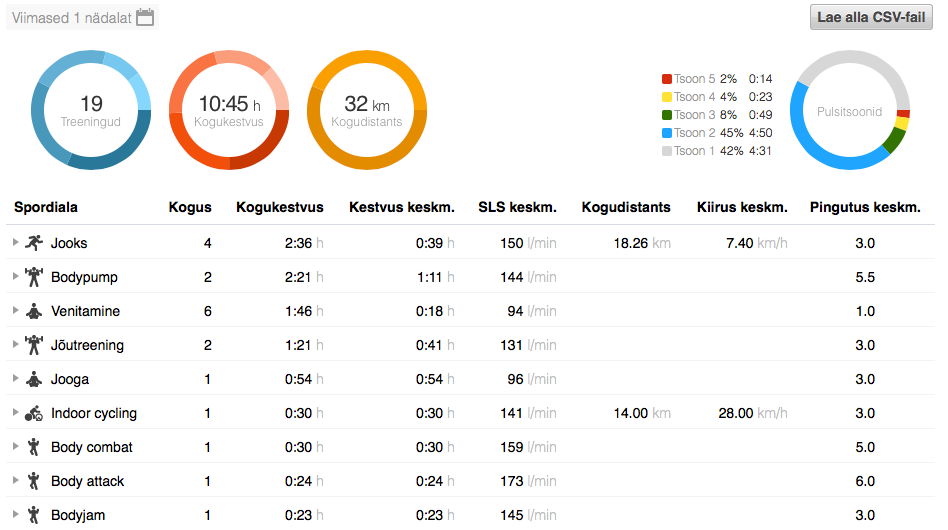948x530 pixels.
Task: Expand the Bodypump row details
Action: click(15, 277)
